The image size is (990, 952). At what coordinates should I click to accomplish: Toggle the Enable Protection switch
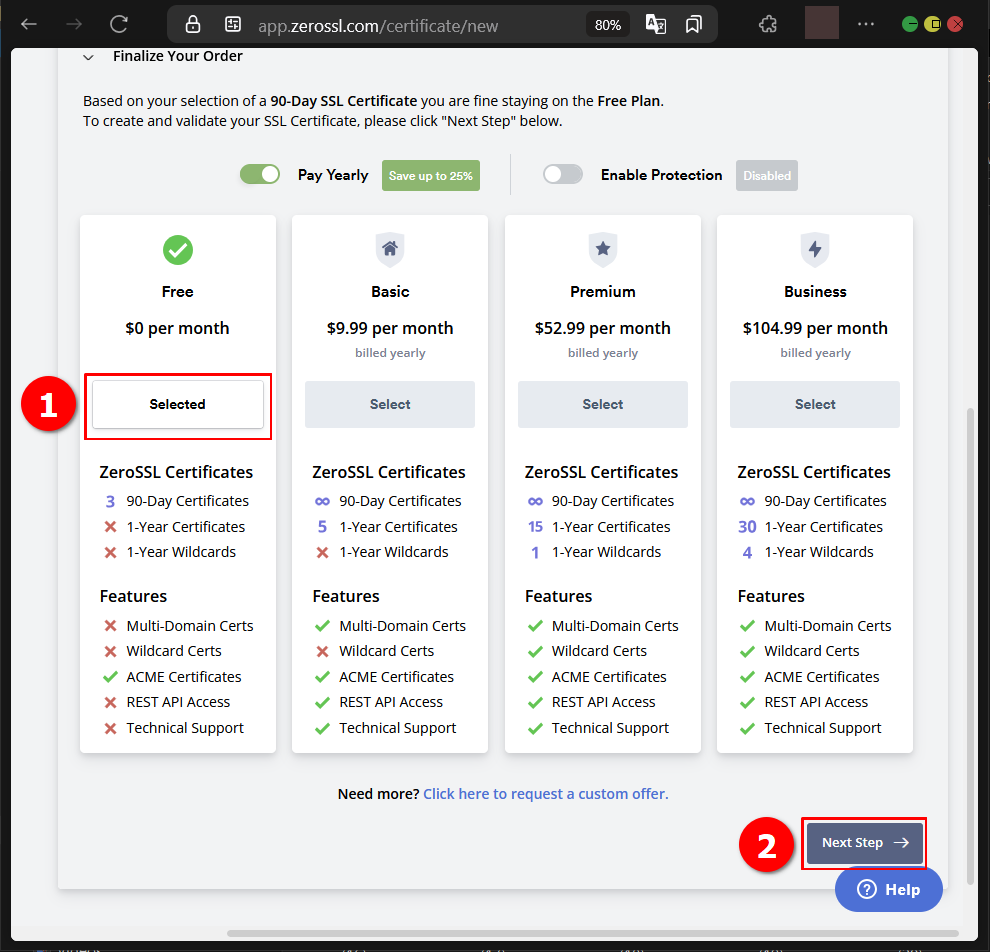pos(563,174)
